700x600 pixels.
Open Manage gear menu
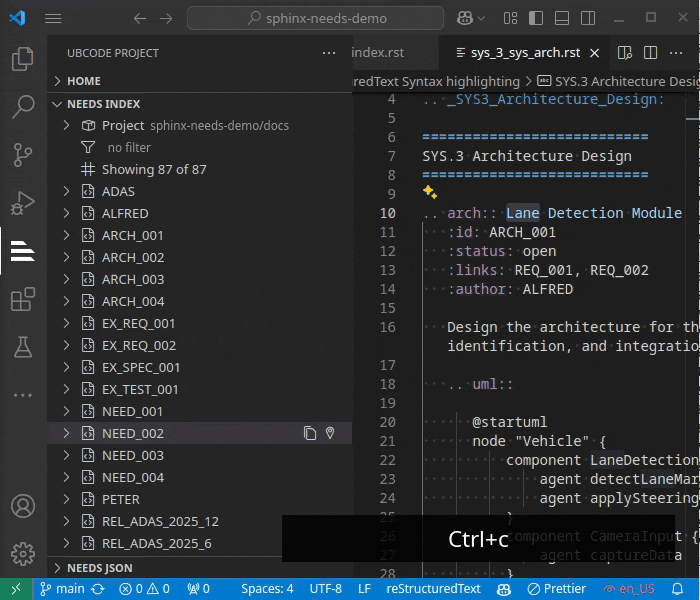pos(22,554)
